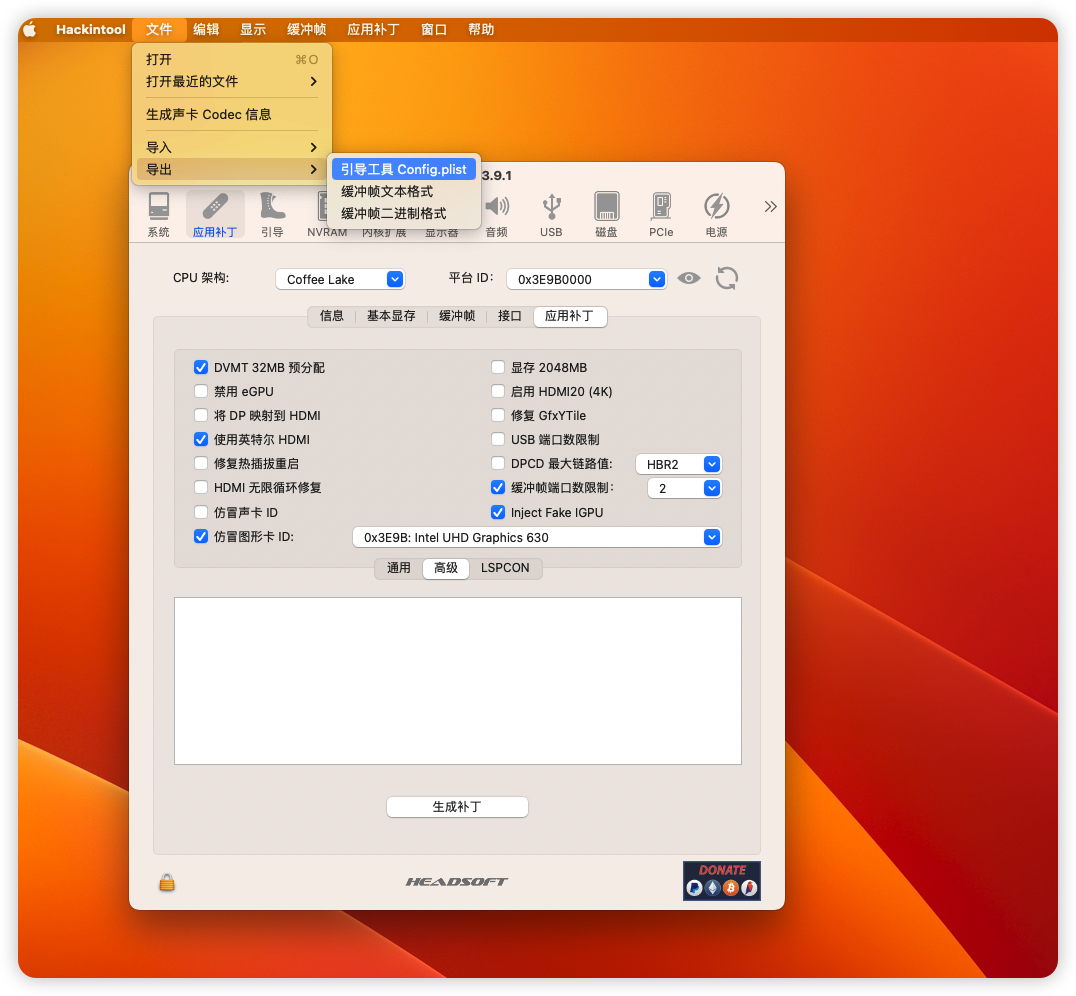Enable USB 端口数限制 checkbox

tap(498, 439)
